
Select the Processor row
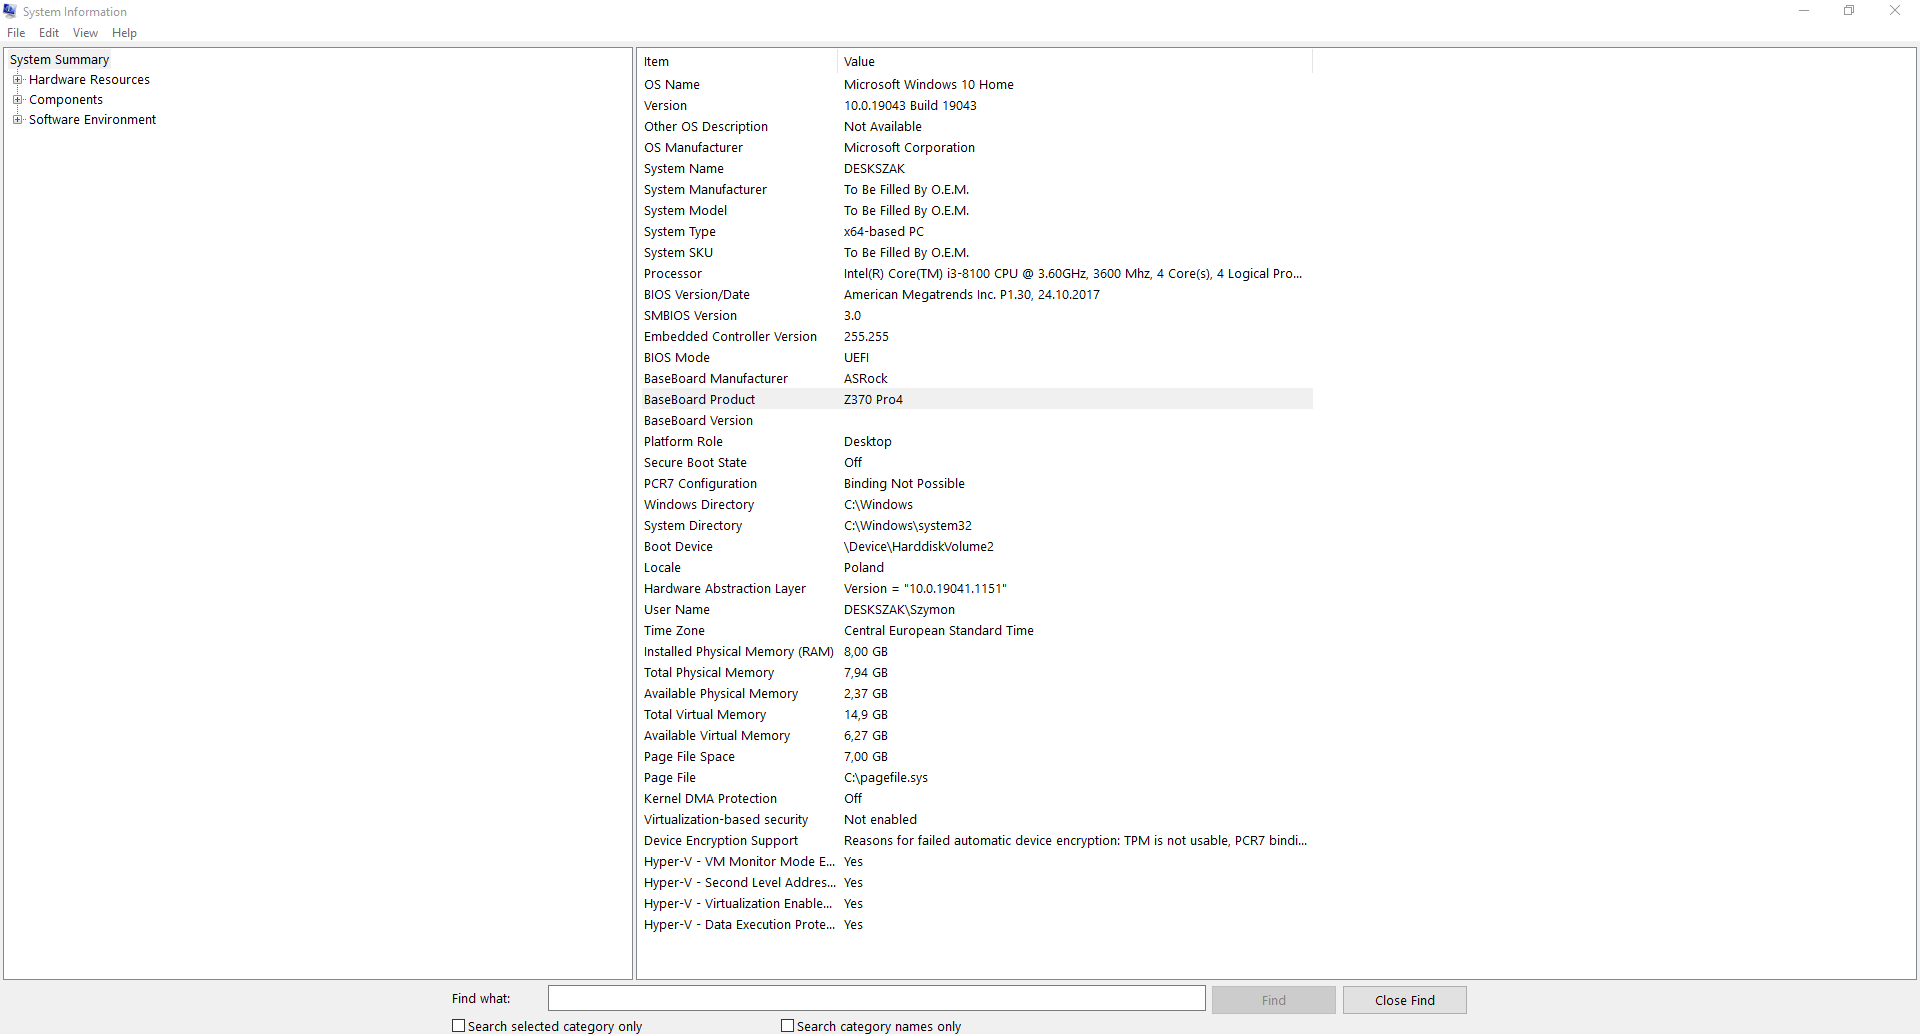pyautogui.click(x=975, y=274)
